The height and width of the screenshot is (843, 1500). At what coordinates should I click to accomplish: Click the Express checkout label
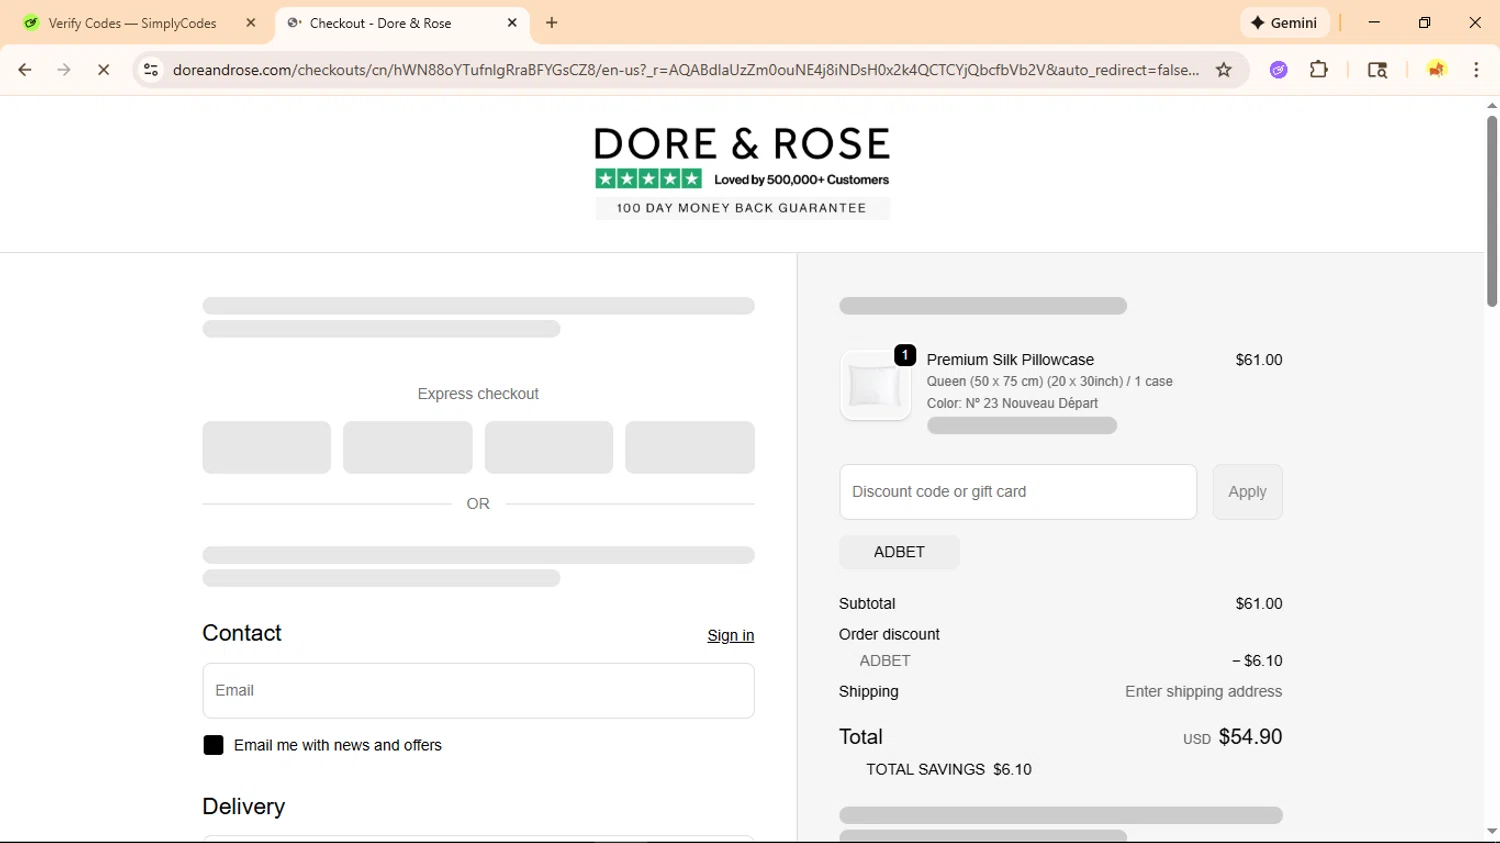(478, 394)
